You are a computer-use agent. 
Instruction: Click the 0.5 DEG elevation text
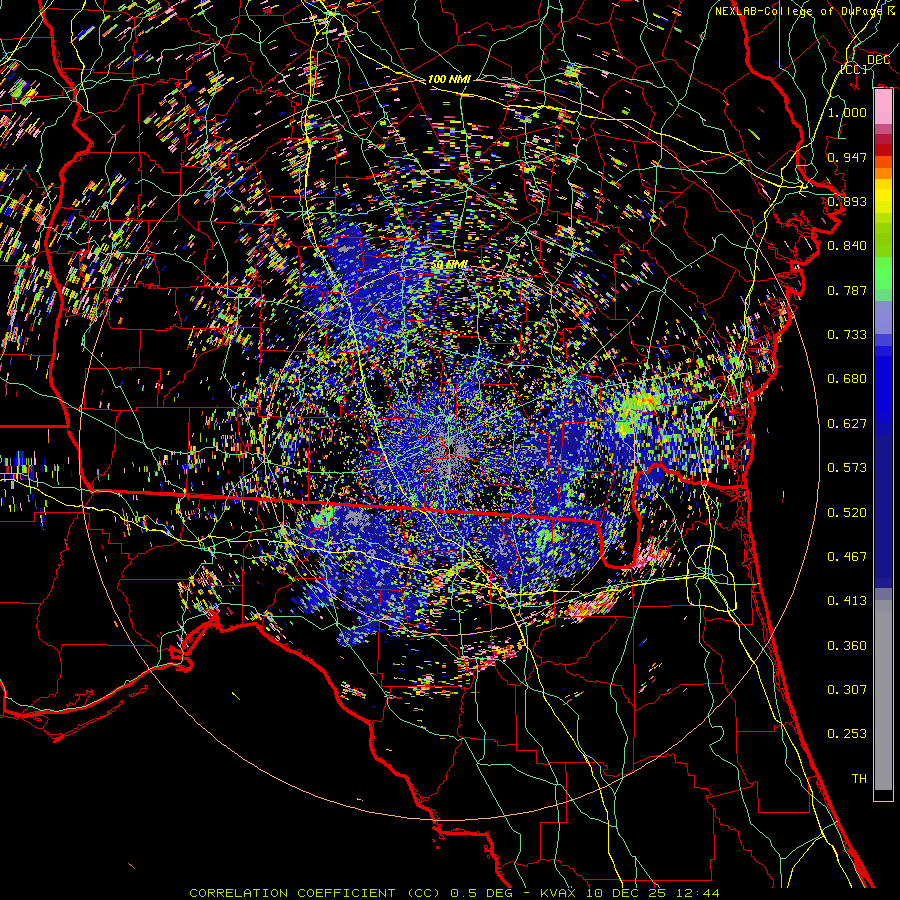(x=481, y=893)
